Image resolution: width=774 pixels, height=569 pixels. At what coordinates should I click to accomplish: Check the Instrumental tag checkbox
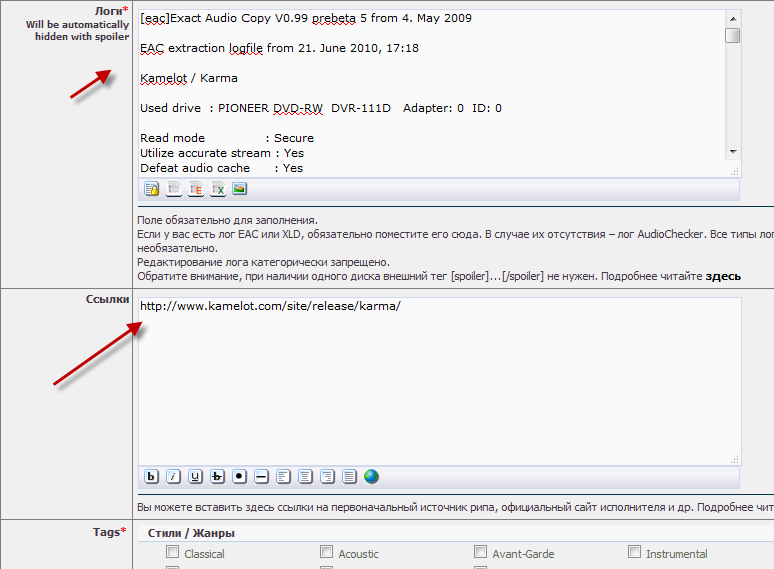pos(634,551)
